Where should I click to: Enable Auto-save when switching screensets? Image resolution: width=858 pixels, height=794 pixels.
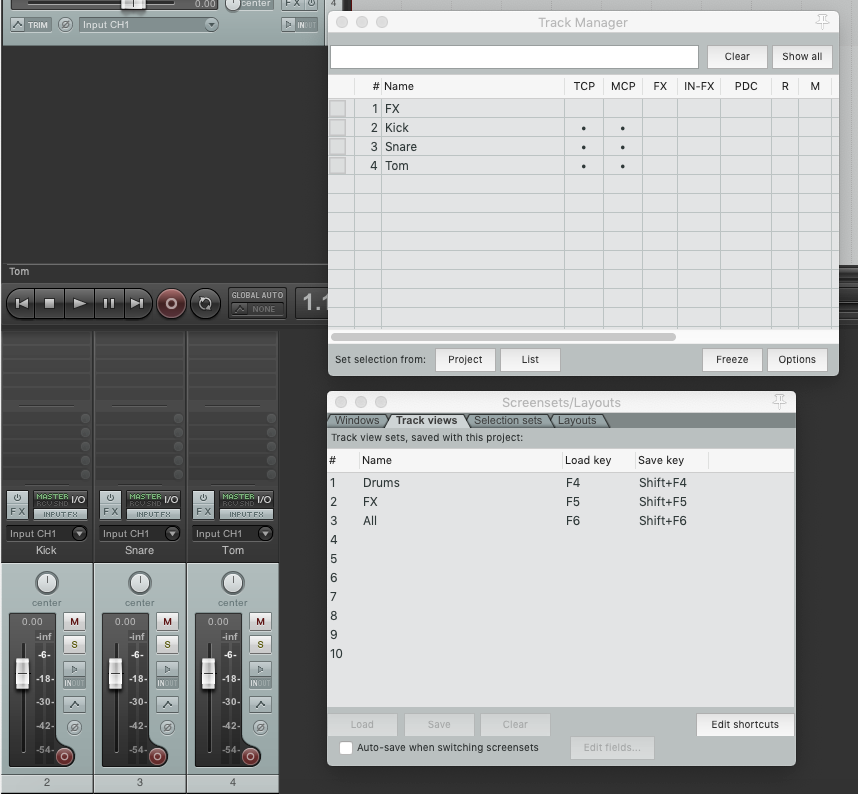pyautogui.click(x=346, y=747)
